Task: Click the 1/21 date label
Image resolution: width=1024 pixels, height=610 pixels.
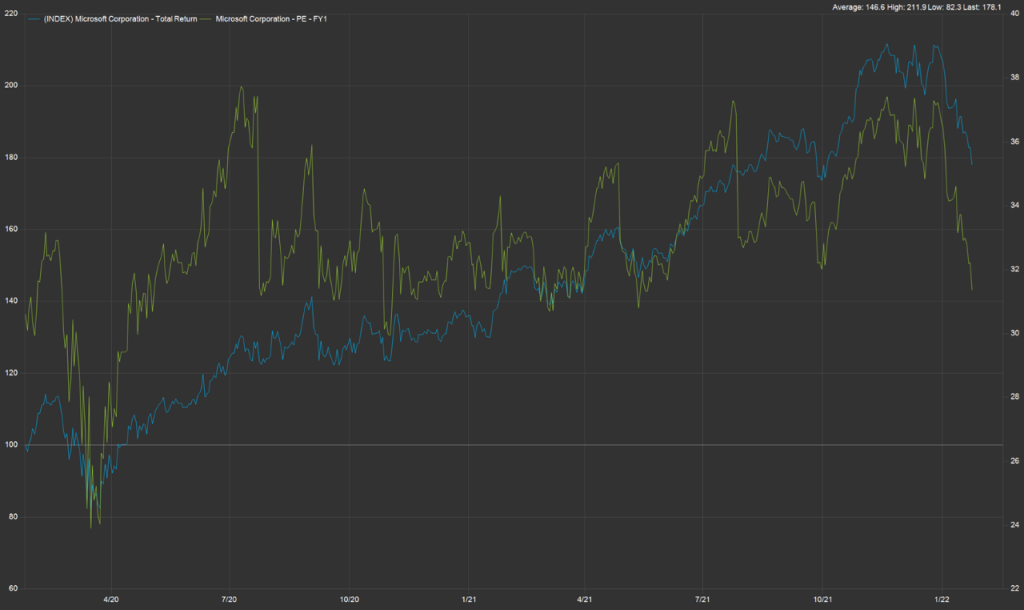Action: (x=469, y=599)
